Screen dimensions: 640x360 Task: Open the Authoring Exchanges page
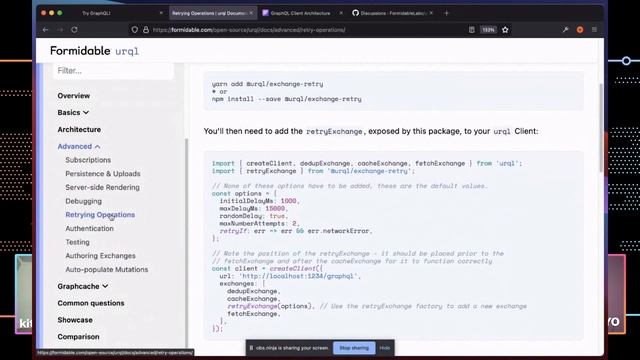[100, 256]
